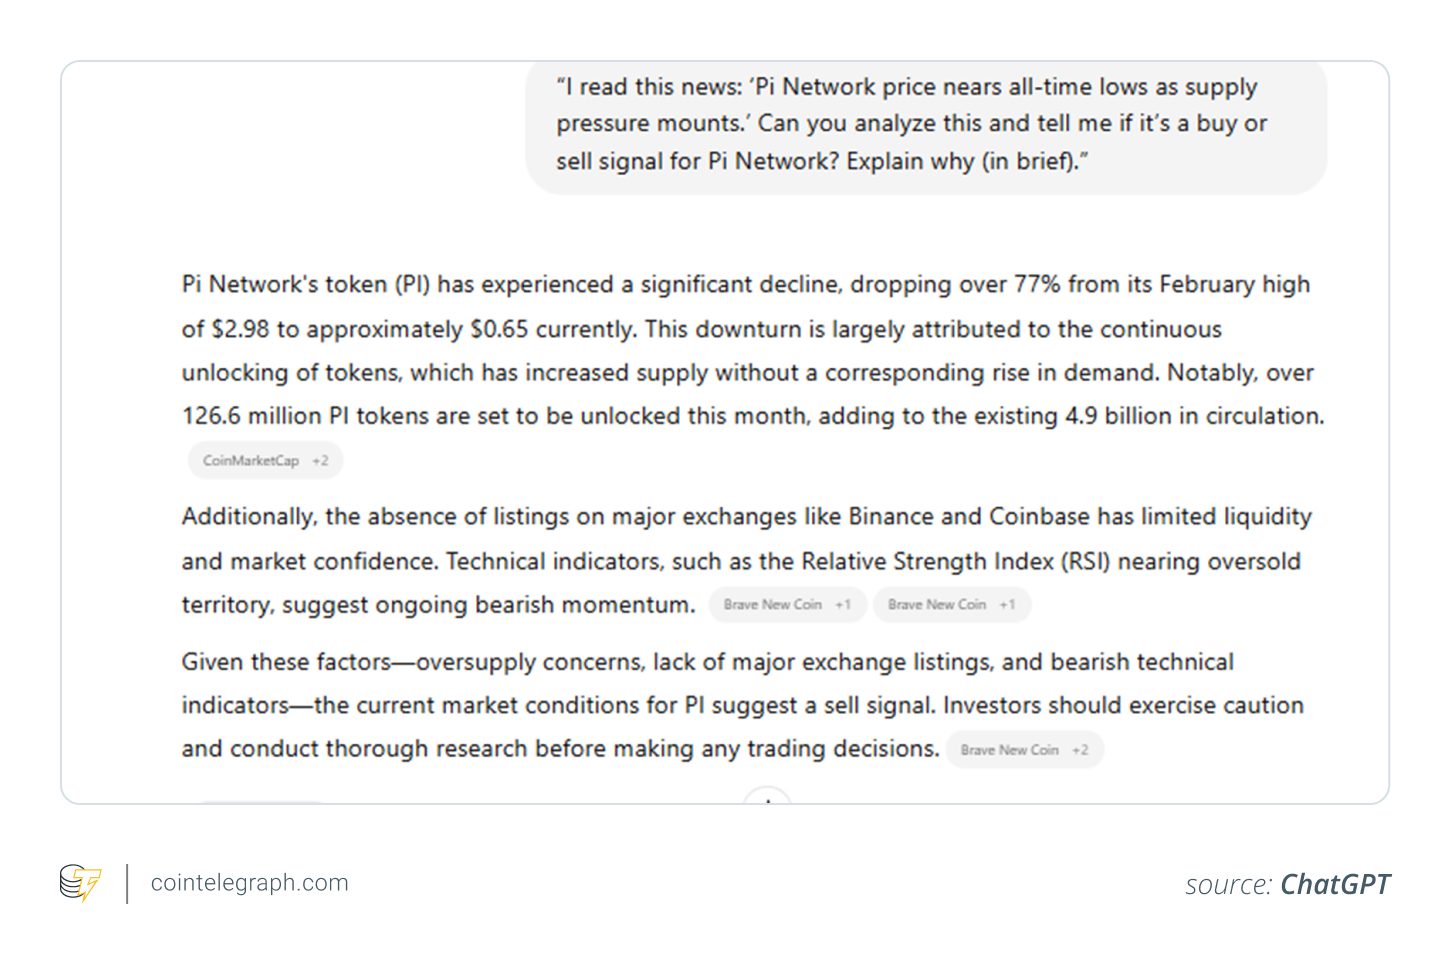The height and width of the screenshot is (964, 1450).
Task: Expand the +2 sources on the final citation
Action: click(1078, 749)
